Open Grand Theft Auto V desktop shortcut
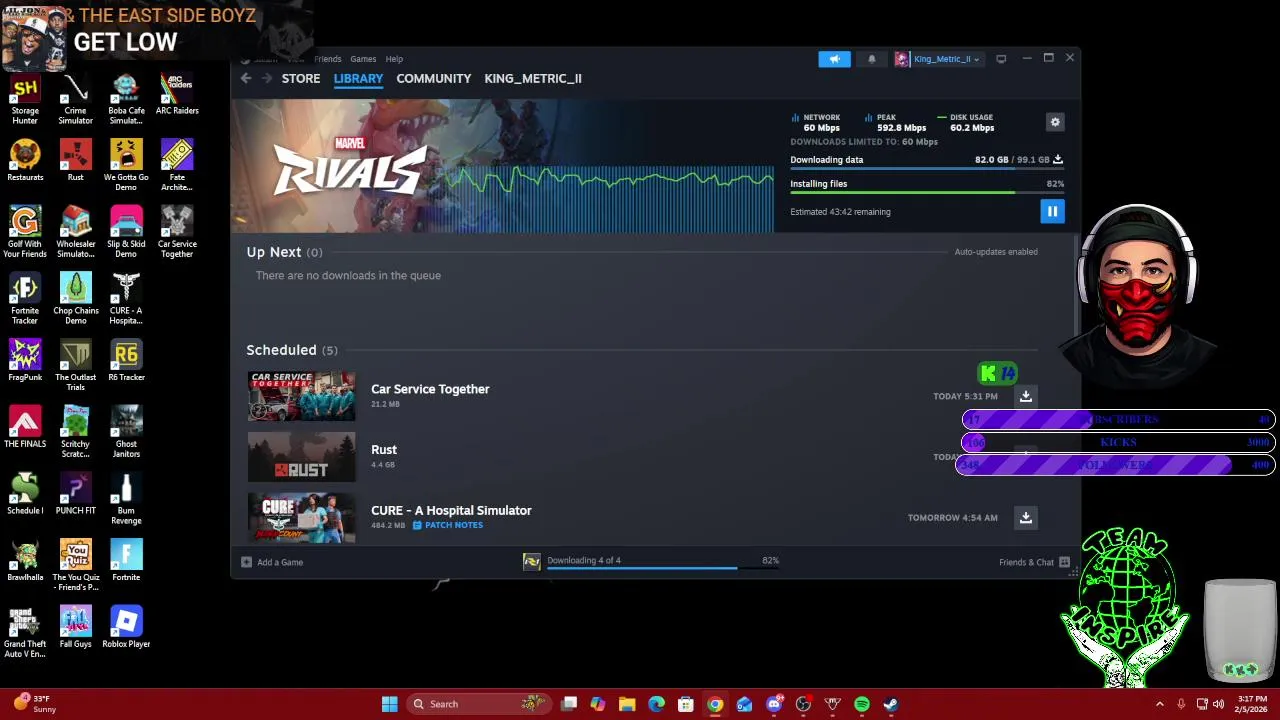Screen dimensions: 1280x720 click(25, 633)
